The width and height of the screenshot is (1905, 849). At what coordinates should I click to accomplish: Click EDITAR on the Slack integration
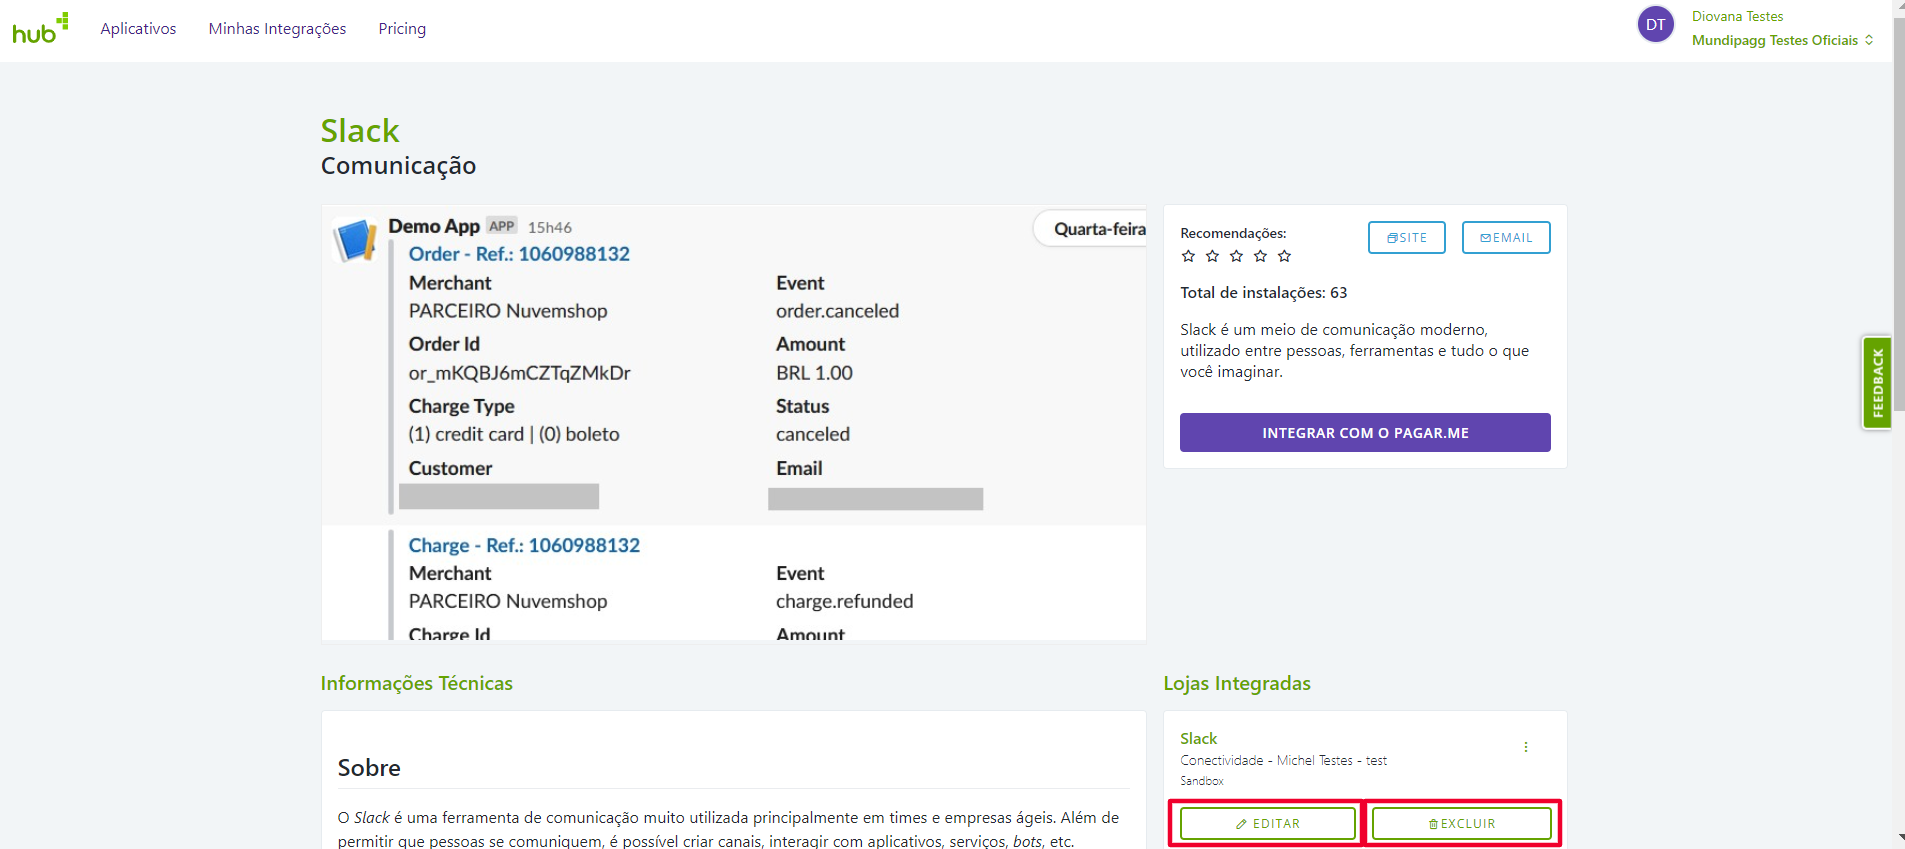tap(1267, 824)
